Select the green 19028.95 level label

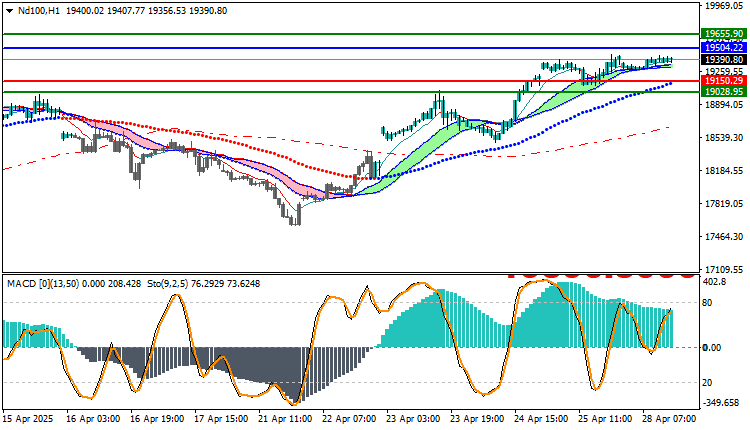coord(725,91)
